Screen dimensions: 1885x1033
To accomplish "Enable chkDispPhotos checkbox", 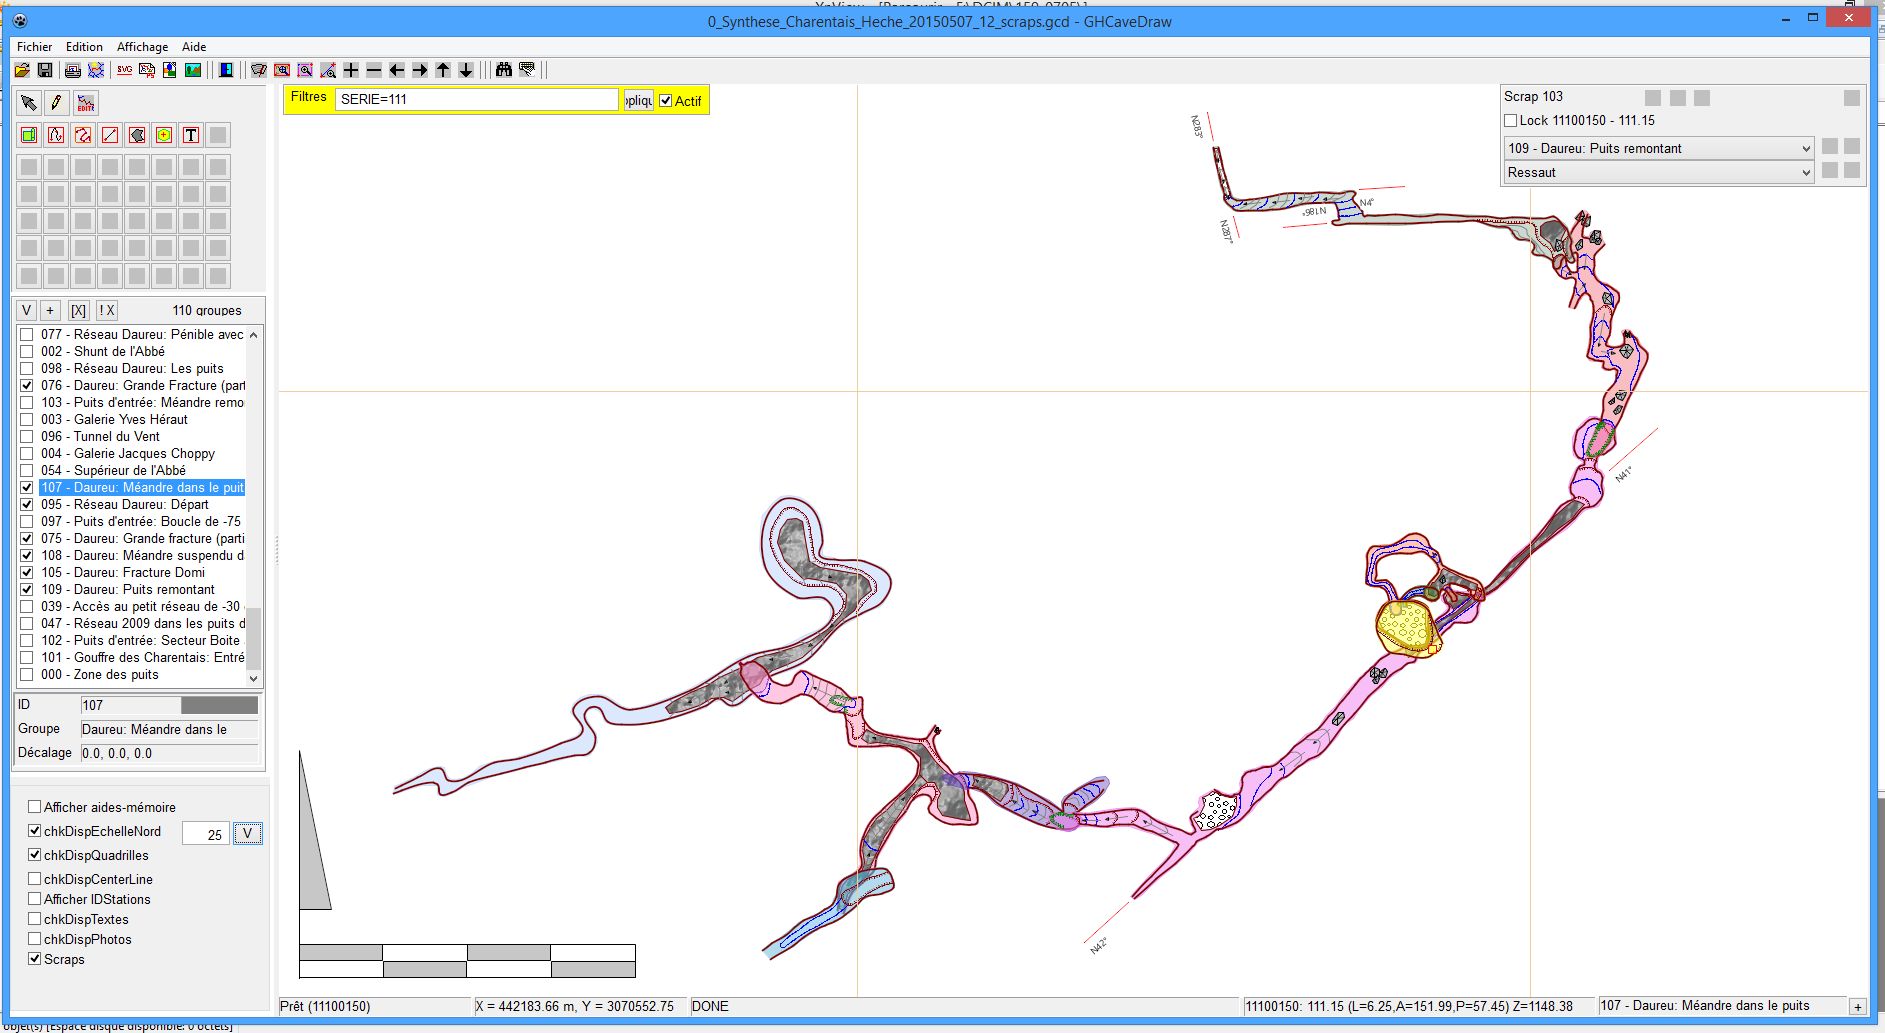I will (35, 939).
